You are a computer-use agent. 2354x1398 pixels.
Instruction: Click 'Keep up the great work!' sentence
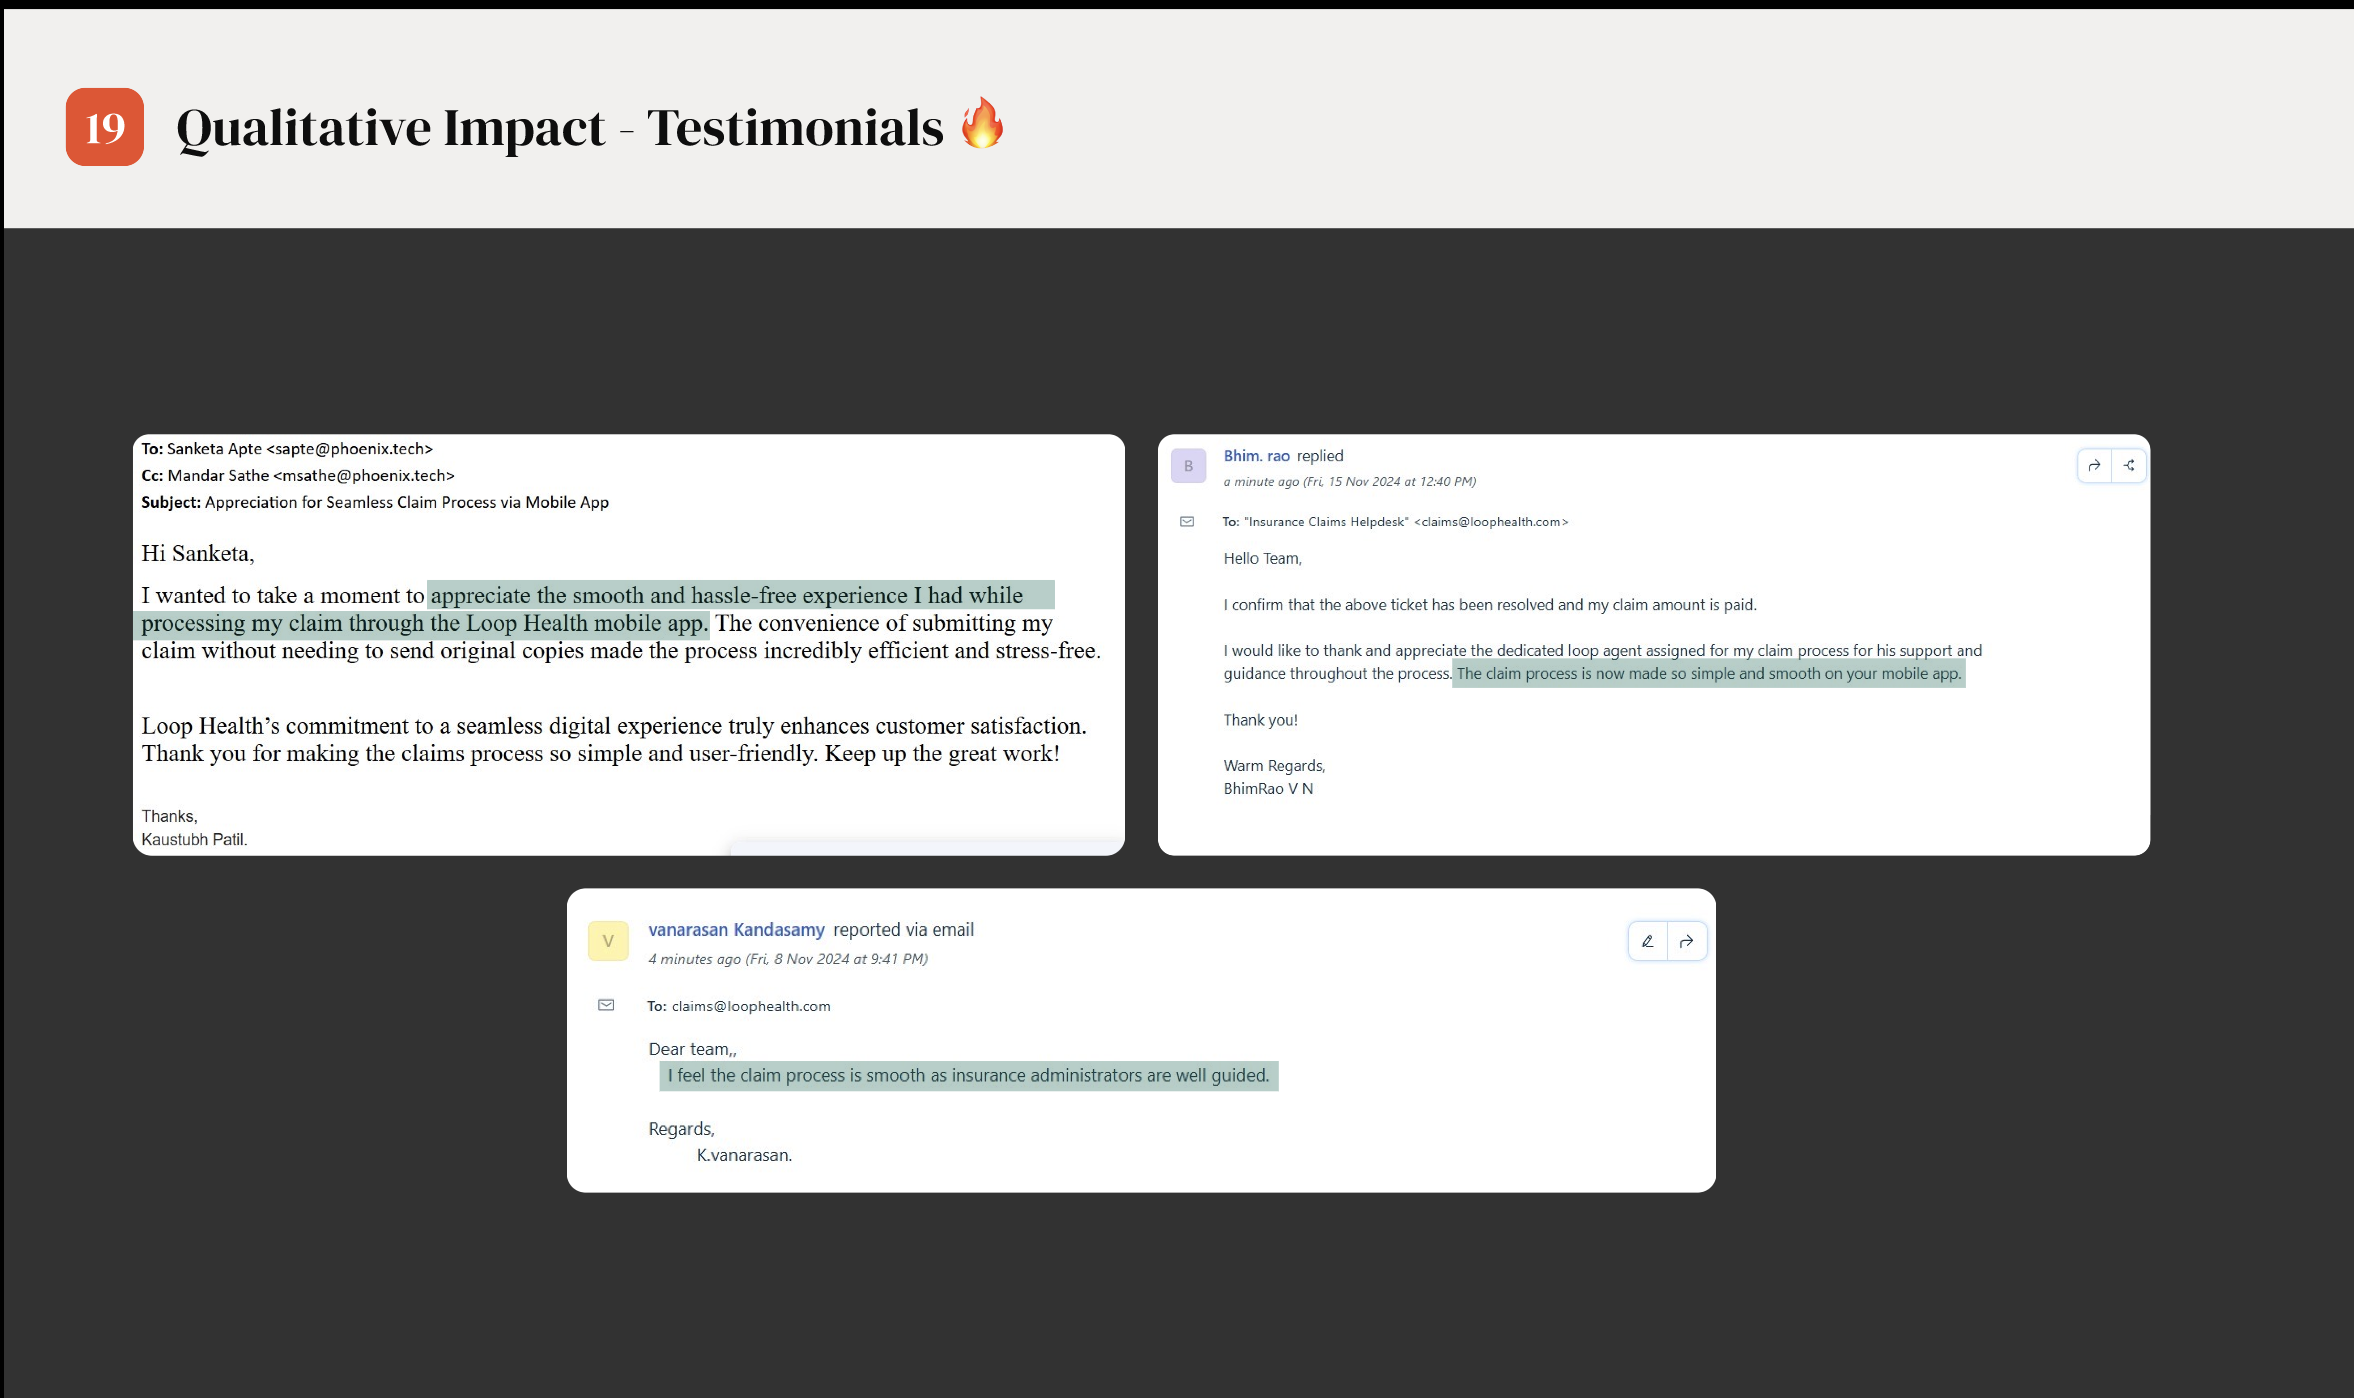click(x=942, y=754)
